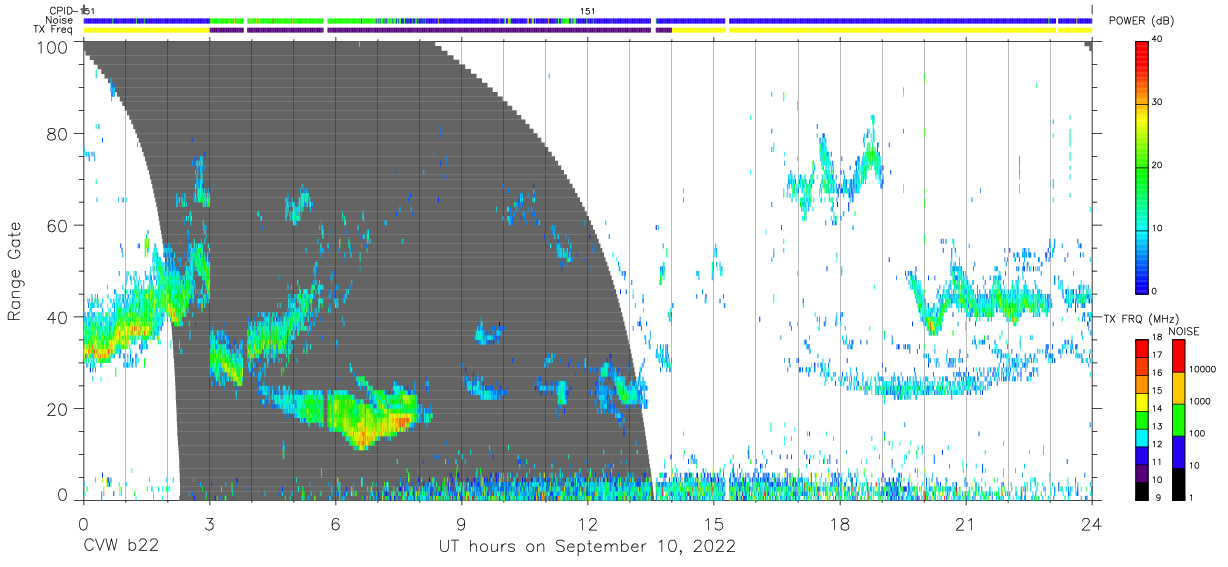Click the Range Gate axis tick "40"
1228x567 pixels.
coord(58,317)
